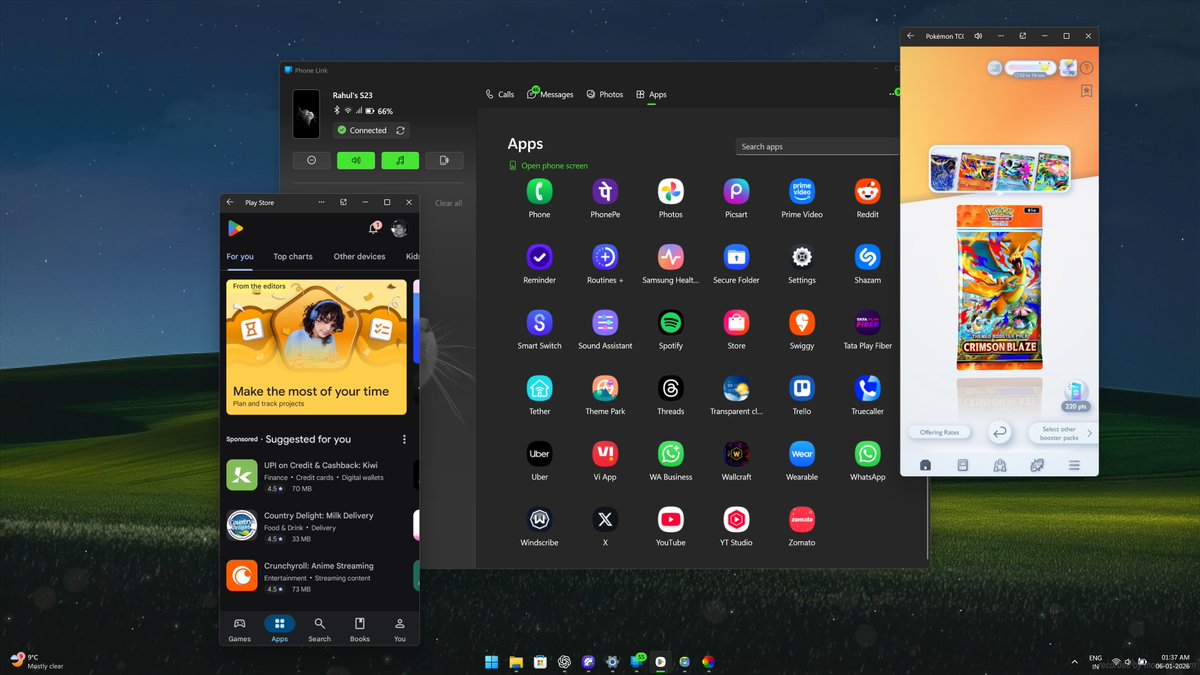Switch to the Messages tab

551,94
